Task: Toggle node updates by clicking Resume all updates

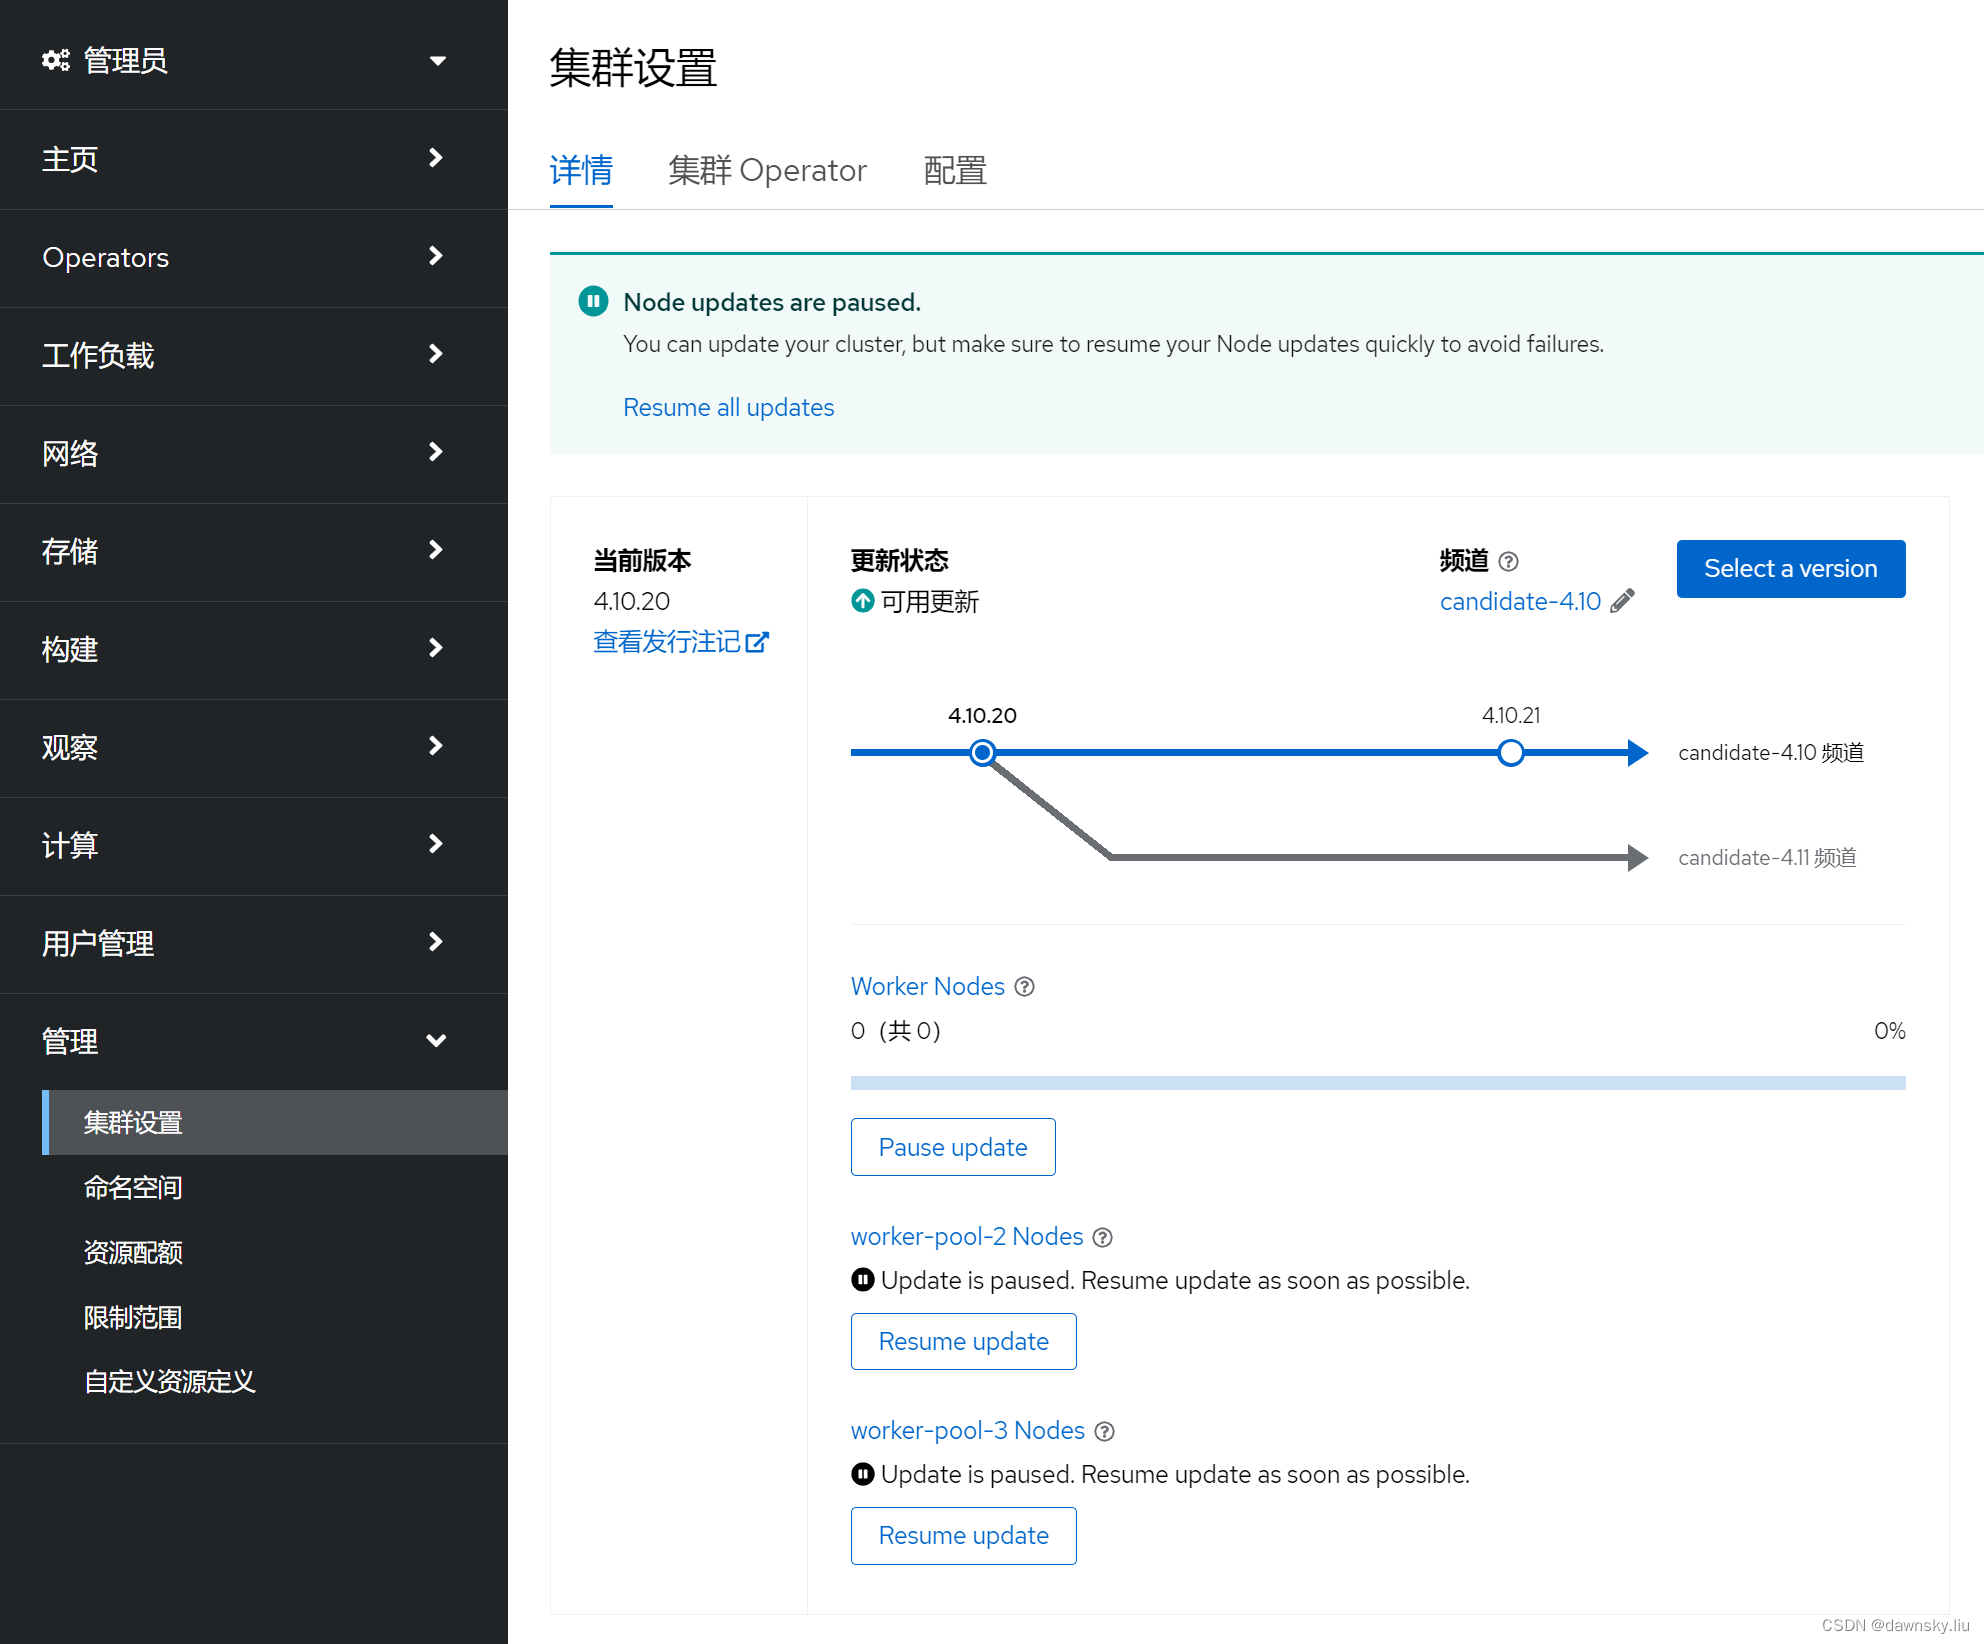Action: click(x=728, y=407)
